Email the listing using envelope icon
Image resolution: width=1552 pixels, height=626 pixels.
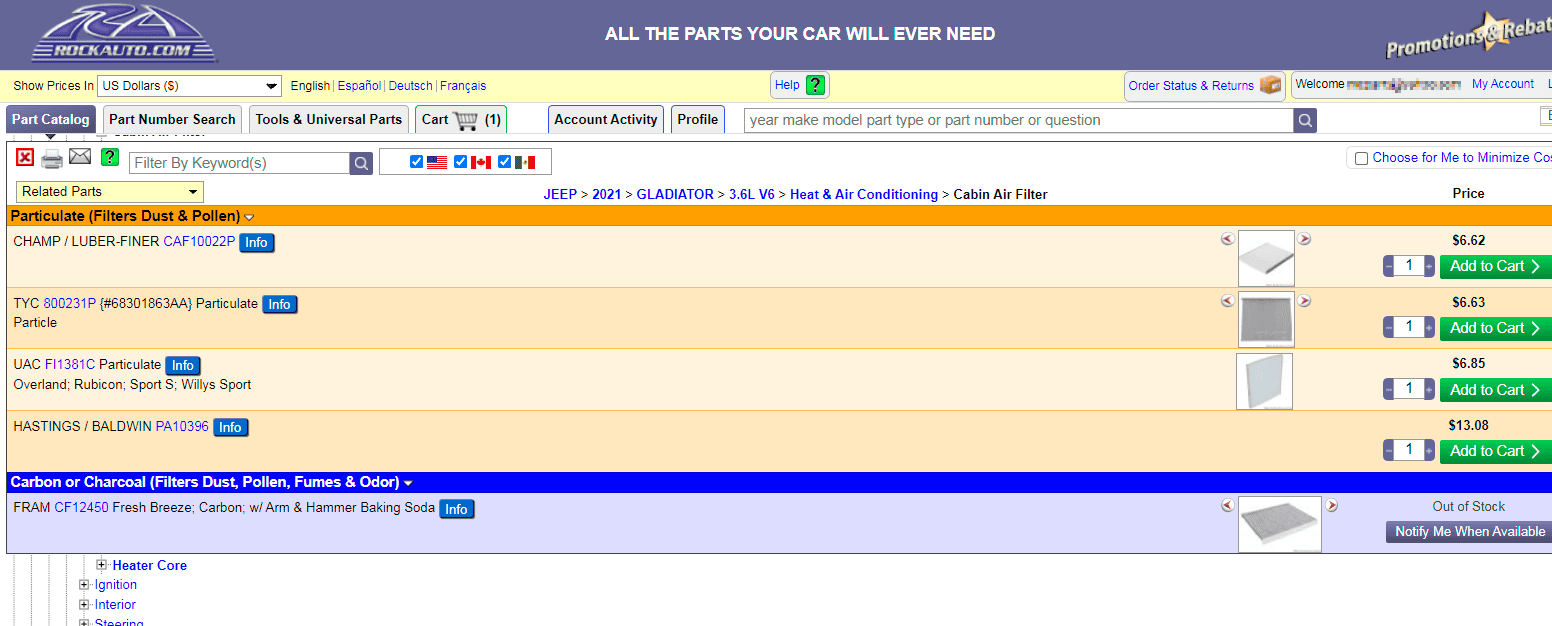pyautogui.click(x=80, y=156)
